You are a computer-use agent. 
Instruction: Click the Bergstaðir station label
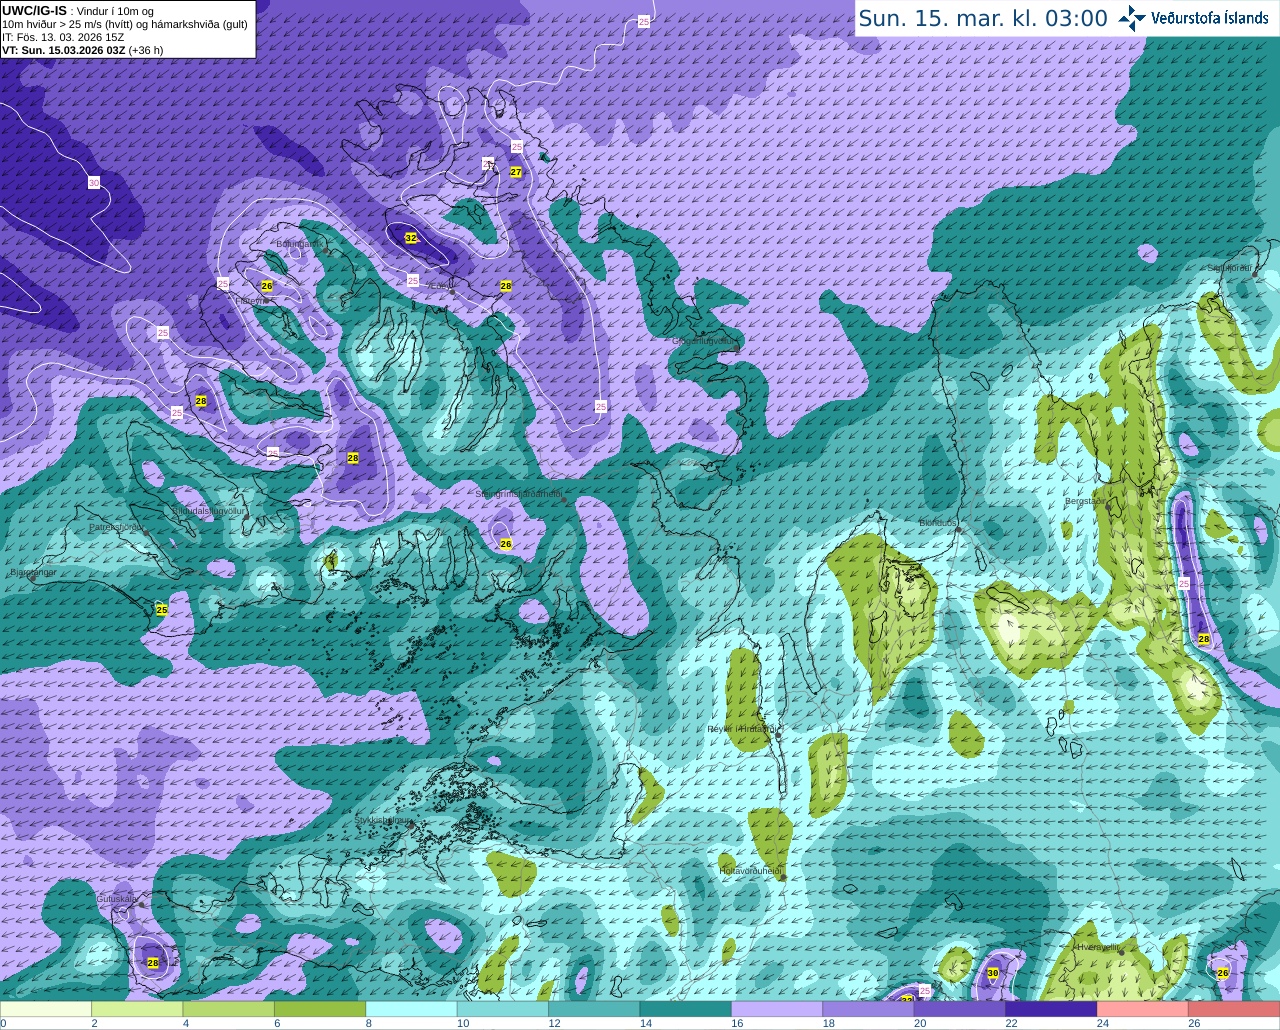tap(1087, 501)
